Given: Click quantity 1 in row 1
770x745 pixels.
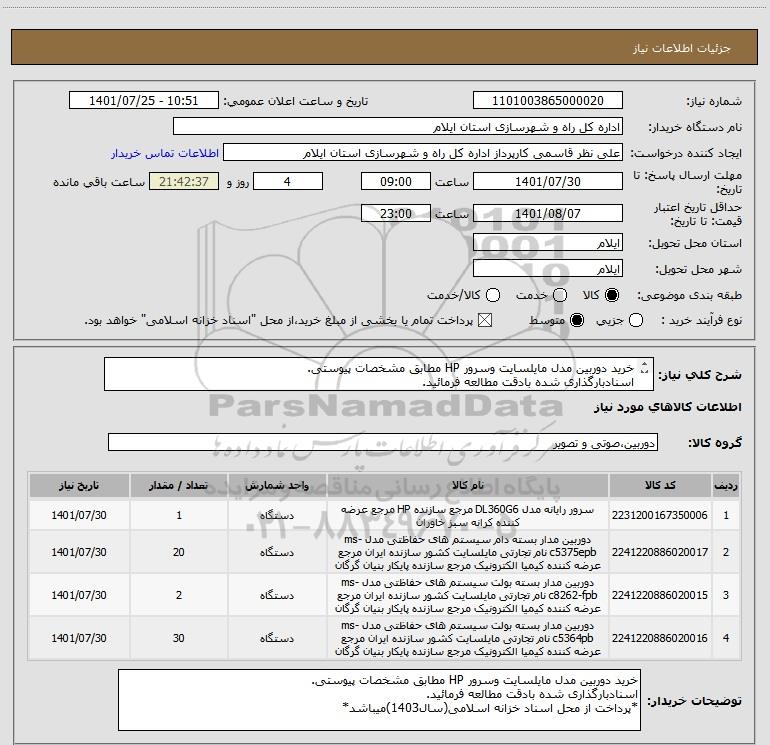Looking at the screenshot, I should tap(179, 515).
